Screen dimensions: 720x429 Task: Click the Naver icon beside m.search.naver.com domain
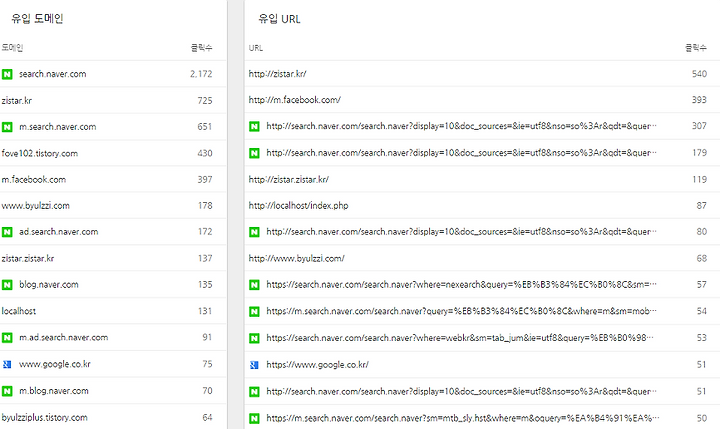point(7,127)
